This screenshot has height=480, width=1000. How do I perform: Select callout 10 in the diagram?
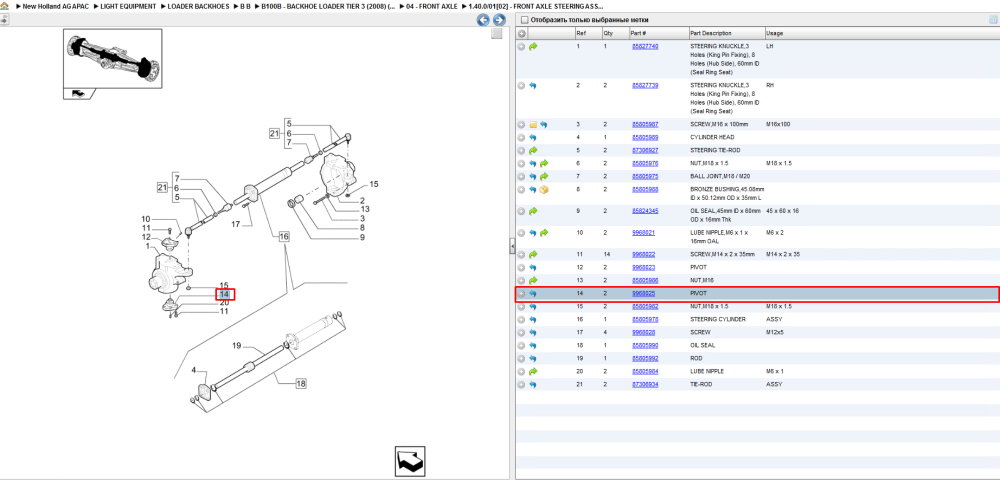pos(146,219)
